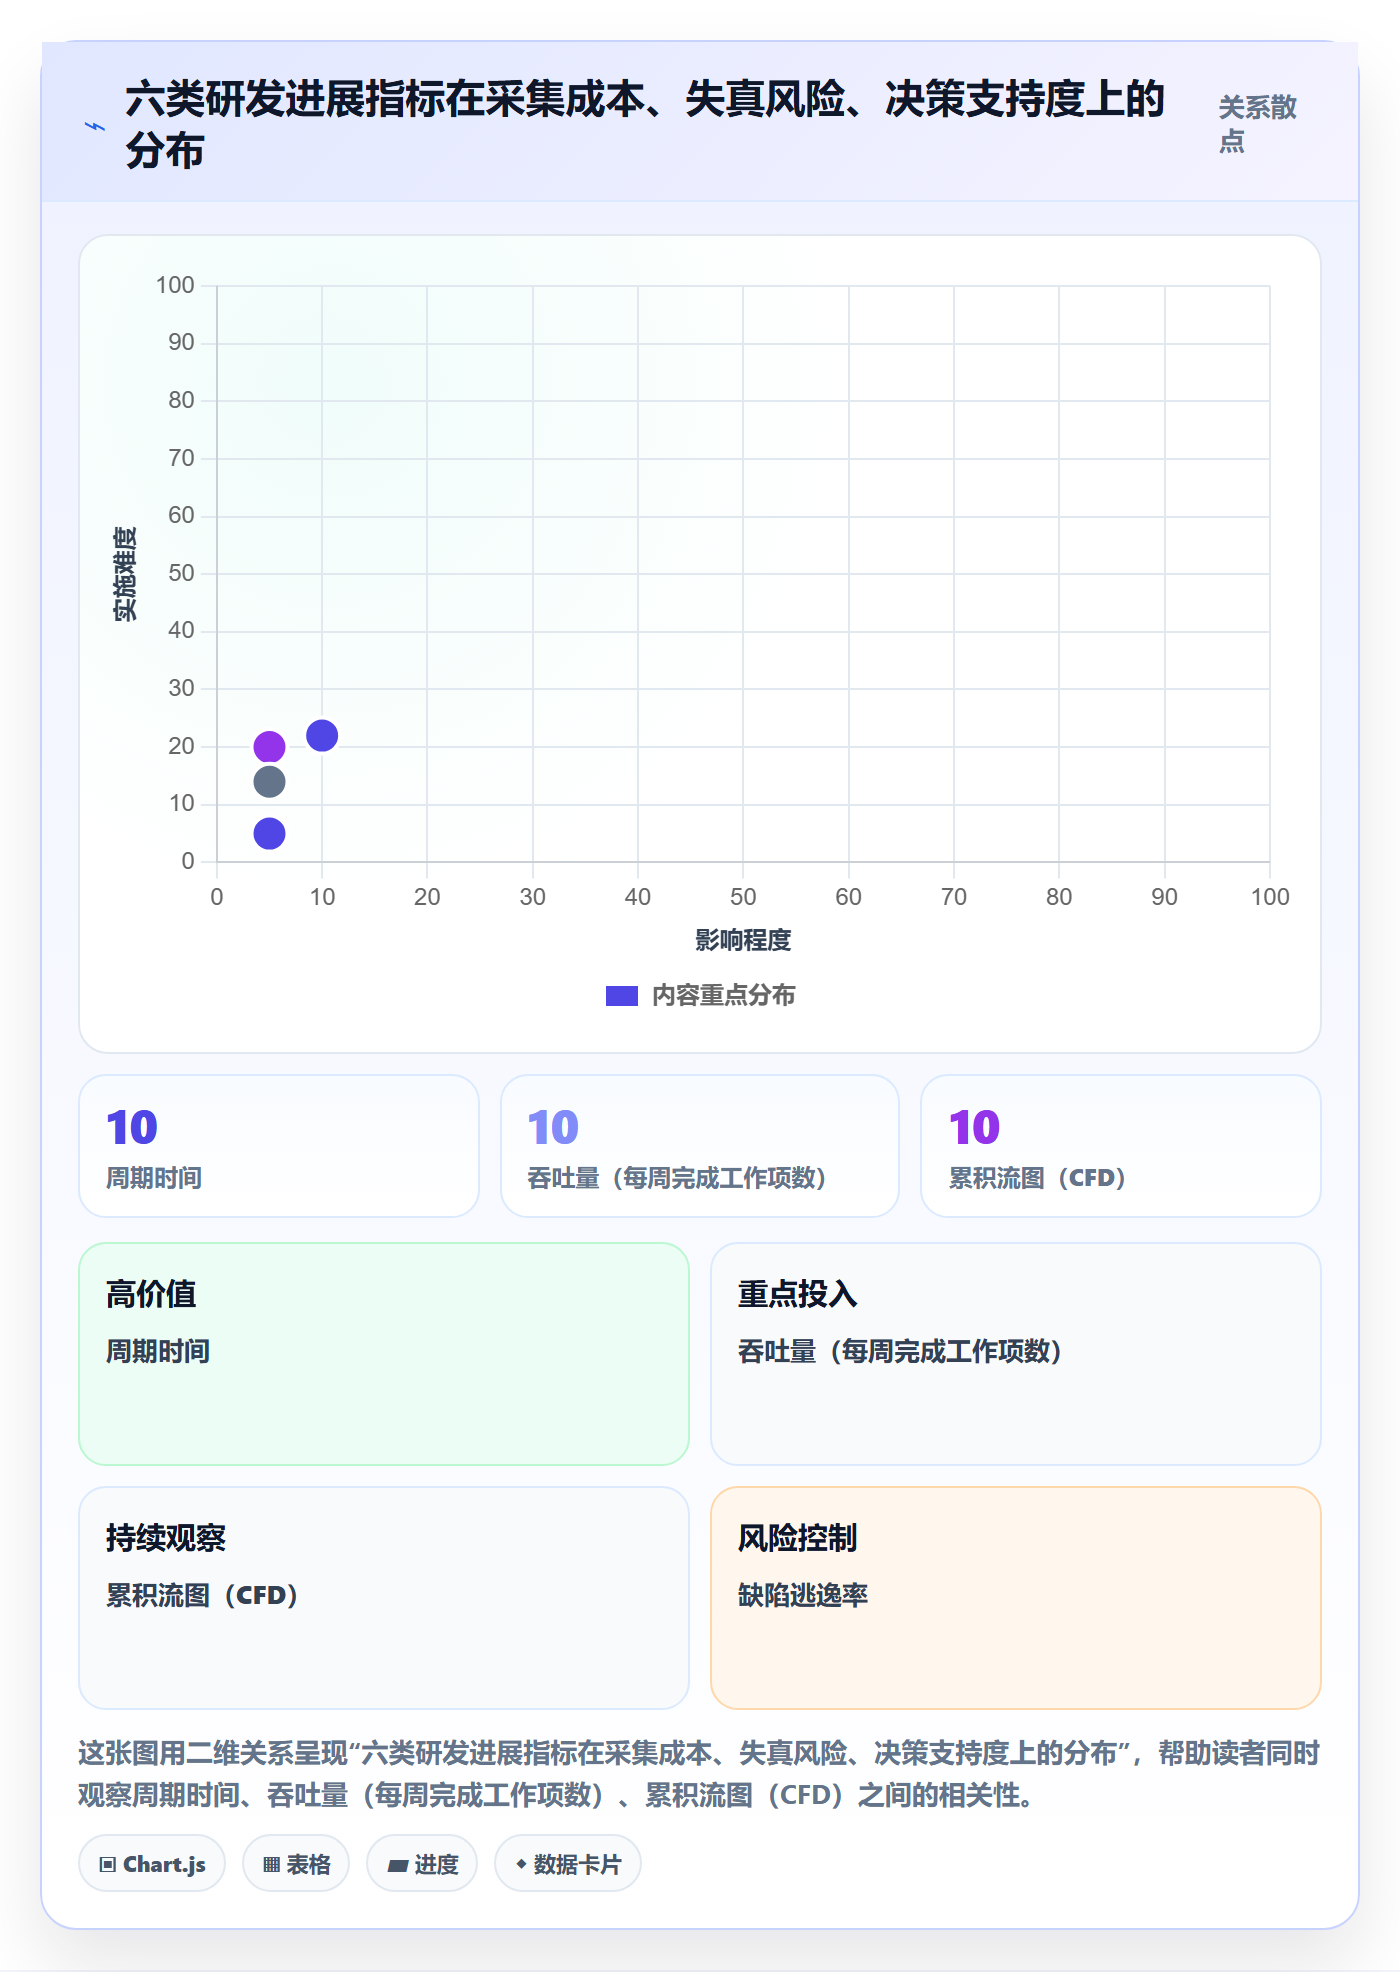
Task: Toggle the 内容重点分布 legend swatch
Action: pos(621,995)
